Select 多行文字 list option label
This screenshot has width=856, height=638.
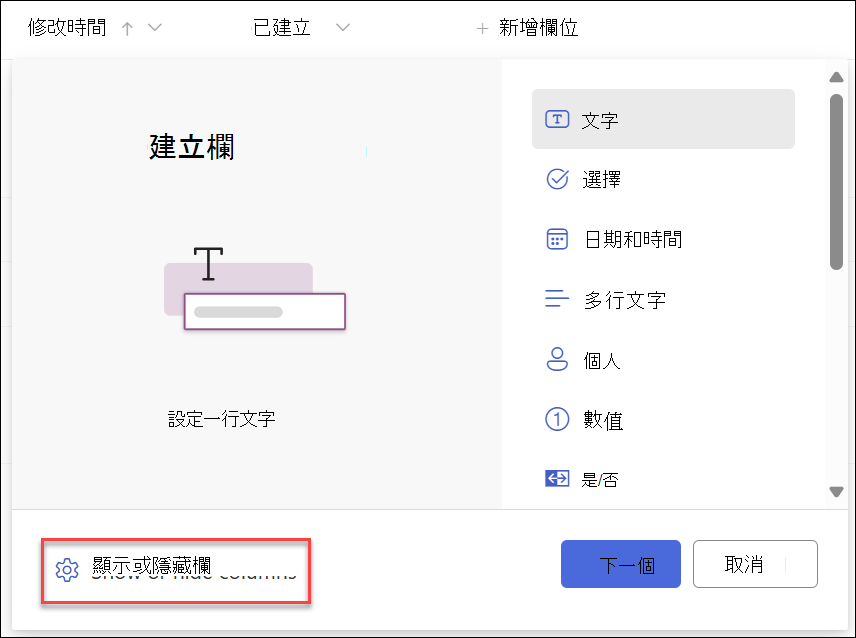[625, 300]
